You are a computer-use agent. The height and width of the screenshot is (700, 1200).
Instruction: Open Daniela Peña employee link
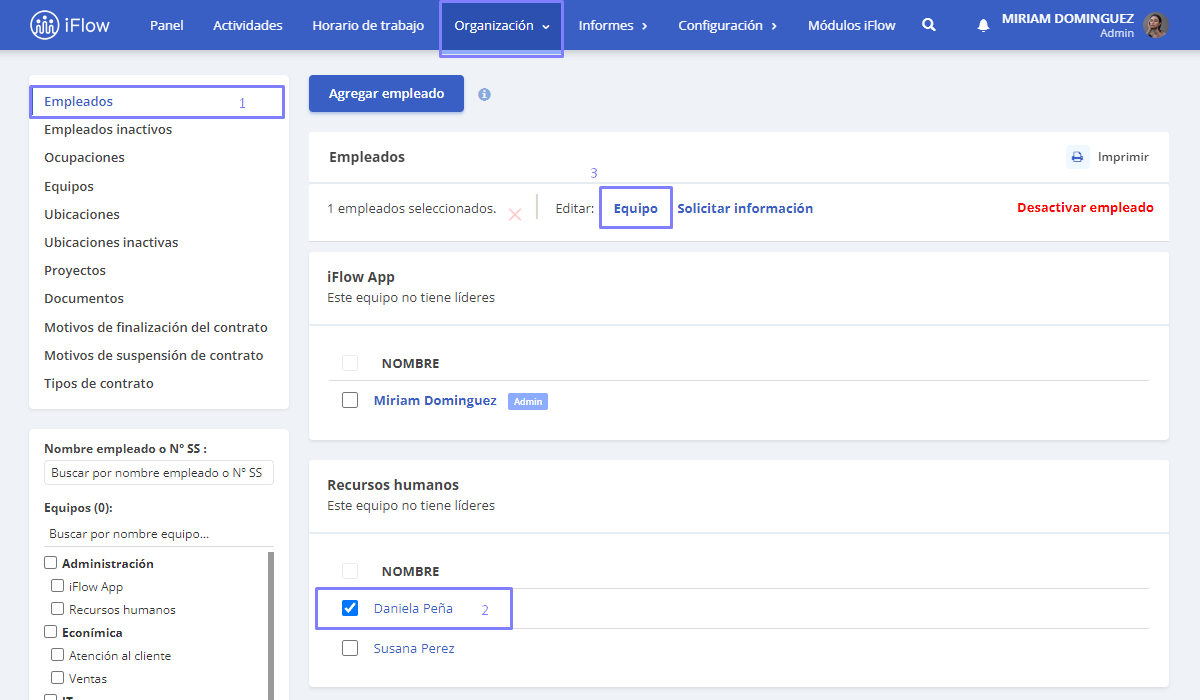coord(413,608)
